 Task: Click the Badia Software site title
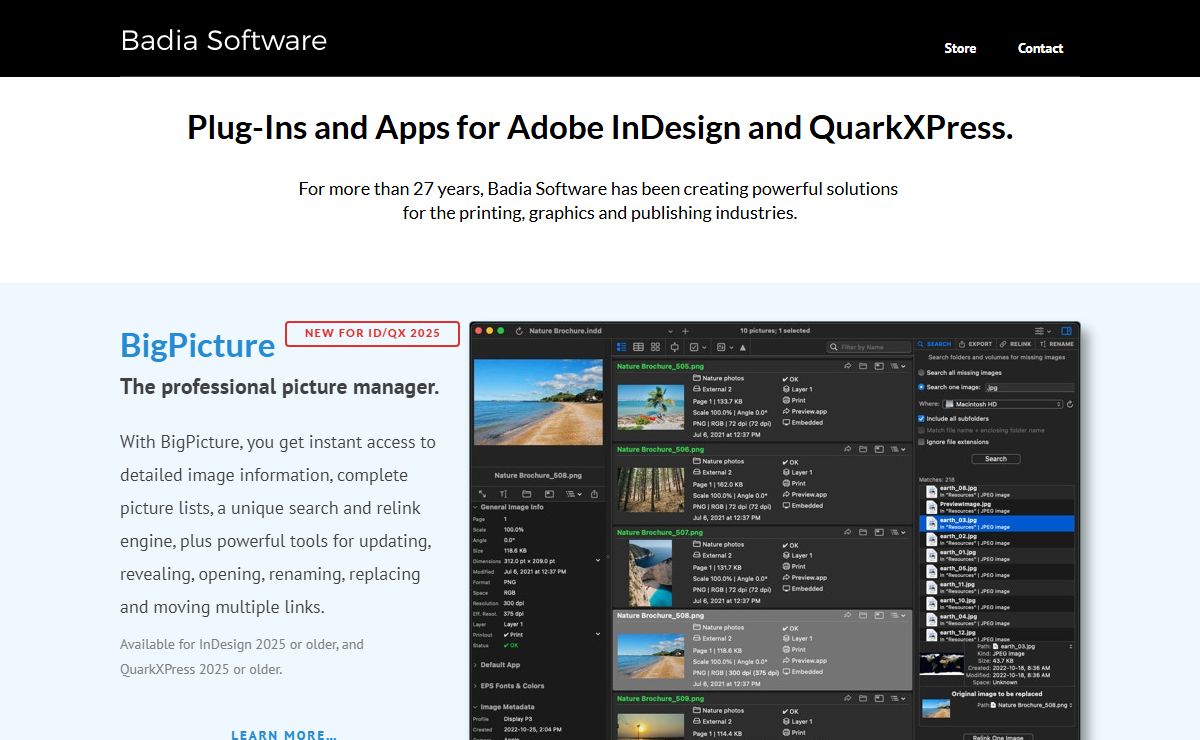pos(224,40)
